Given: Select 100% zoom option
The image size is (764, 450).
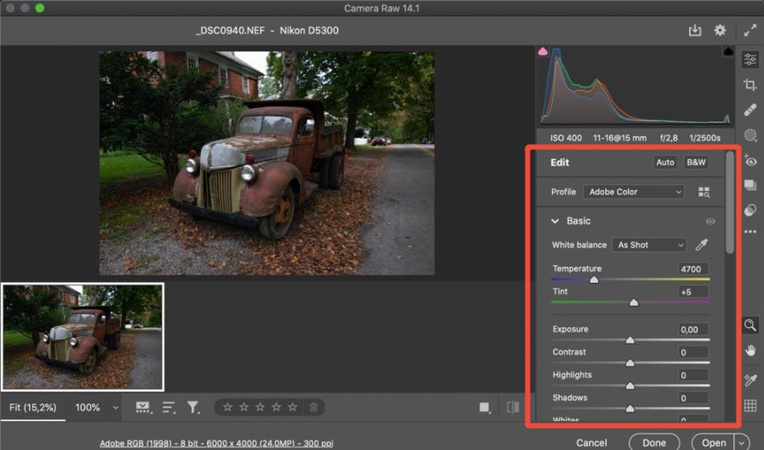Looking at the screenshot, I should 87,407.
